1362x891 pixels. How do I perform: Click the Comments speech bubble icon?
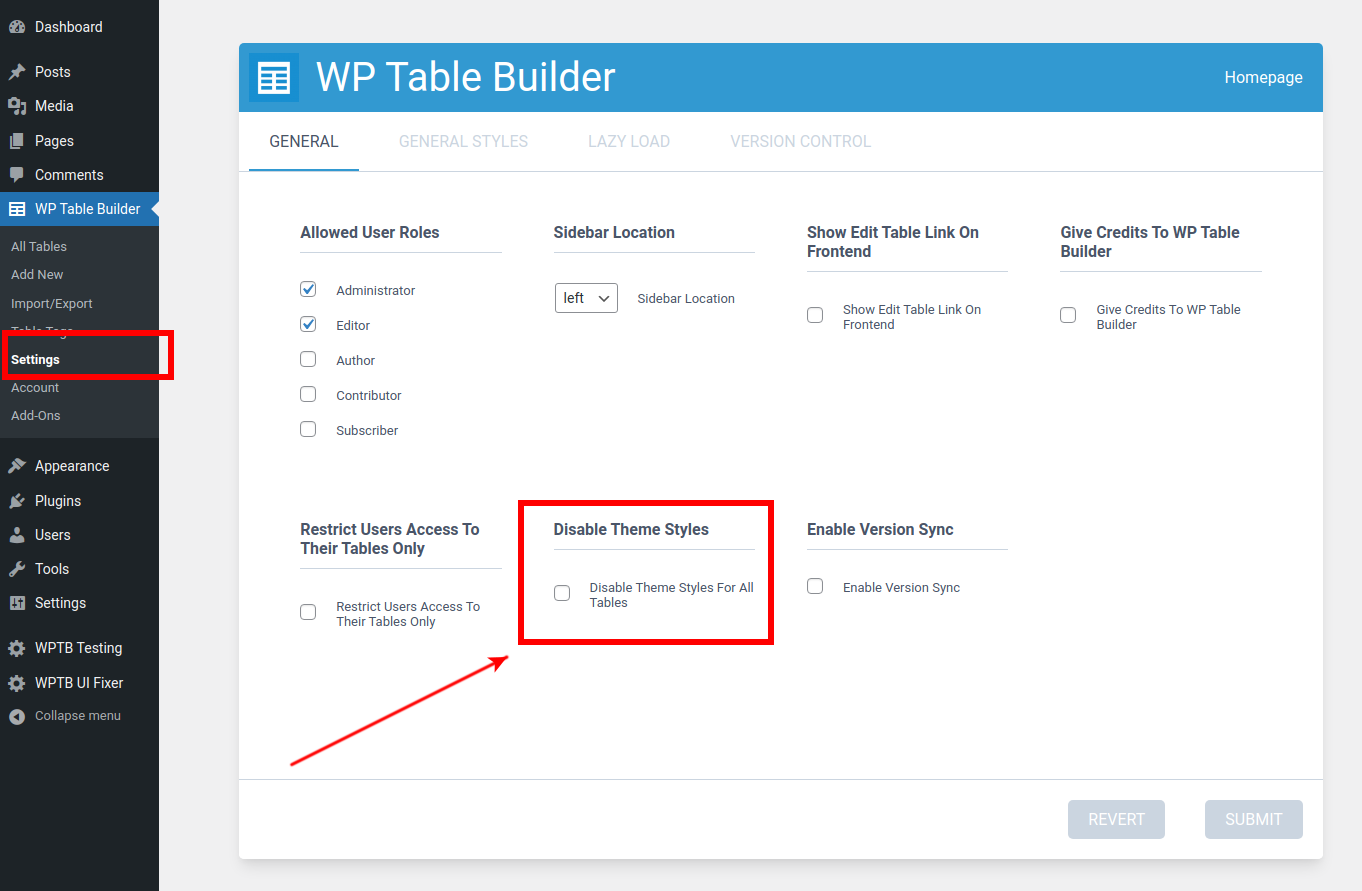17,175
